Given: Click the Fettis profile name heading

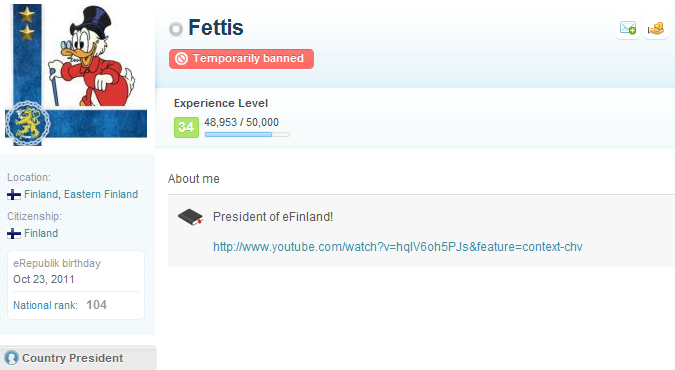Looking at the screenshot, I should [216, 28].
